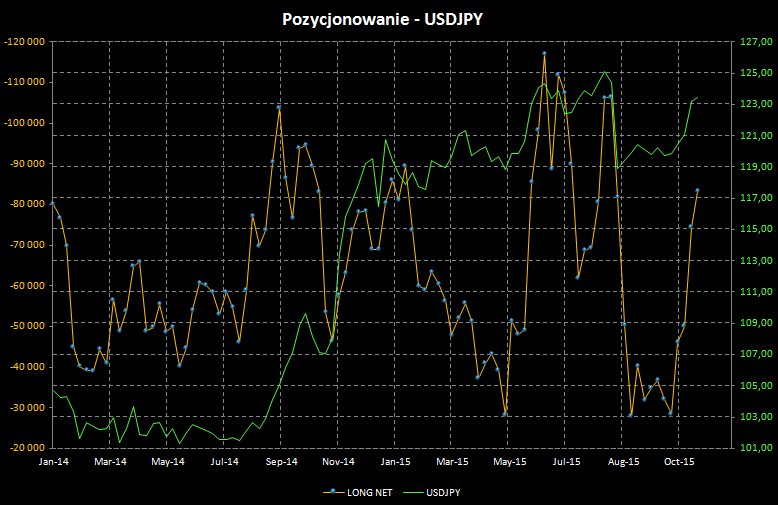Click the LONG NET legend marker icon
Screen dimensions: 778x505
[x=330, y=492]
